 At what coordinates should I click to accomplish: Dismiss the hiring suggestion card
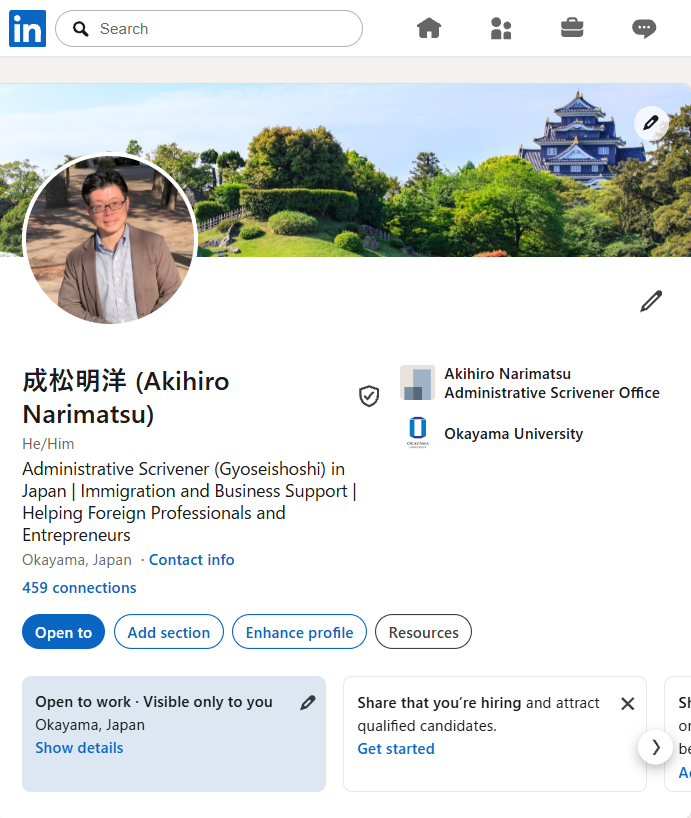628,704
